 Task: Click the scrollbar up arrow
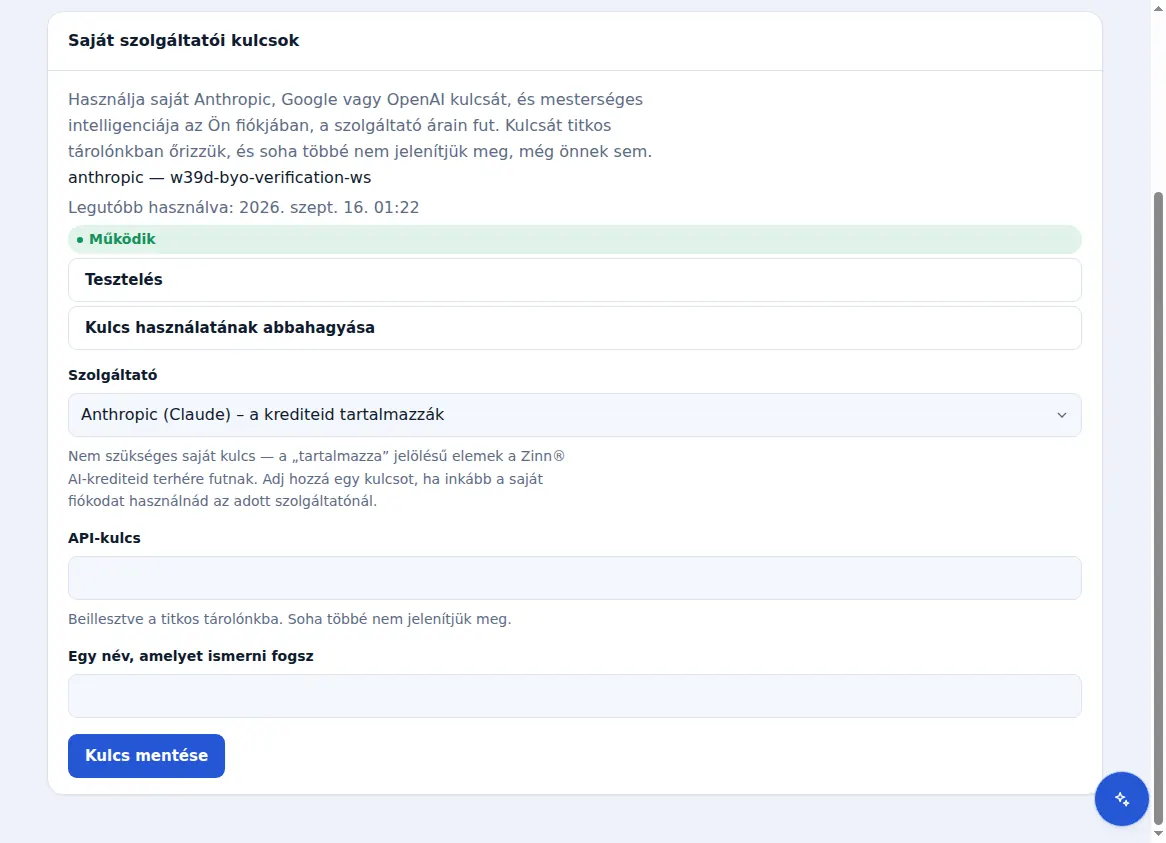[1158, 7]
